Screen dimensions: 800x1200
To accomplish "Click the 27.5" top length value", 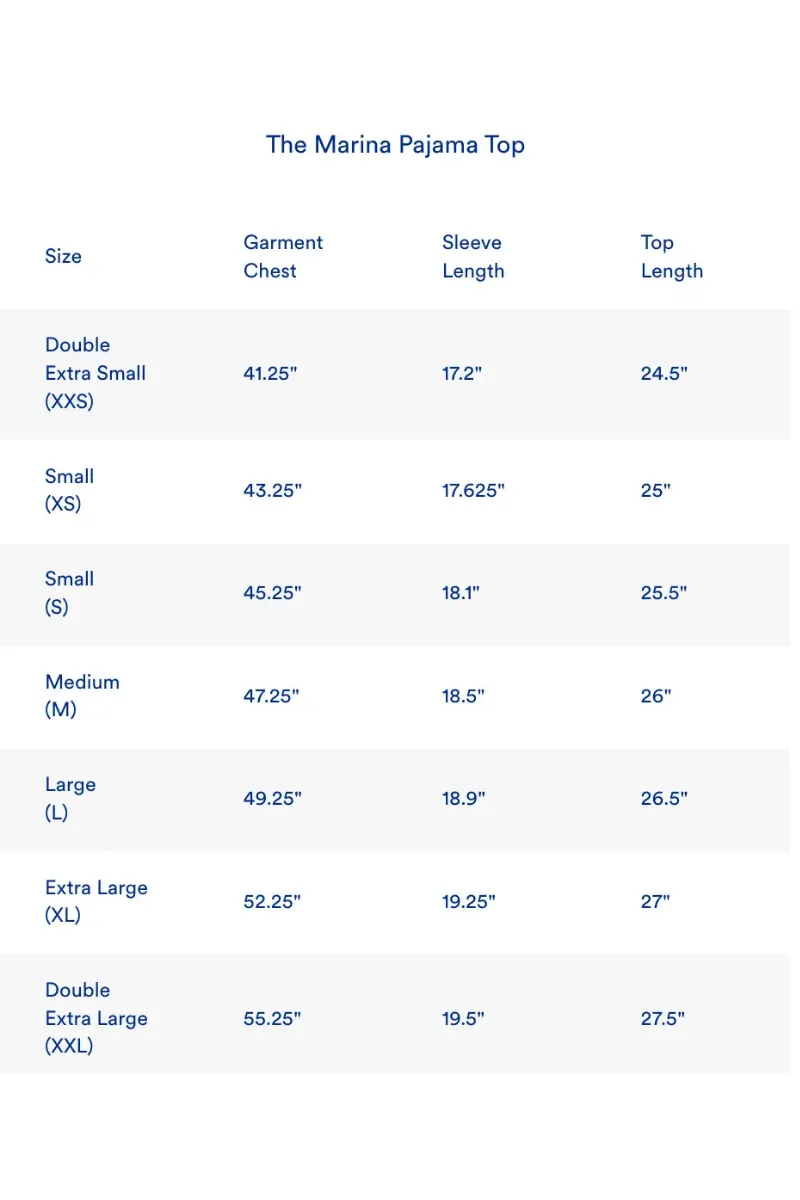I will click(663, 1018).
